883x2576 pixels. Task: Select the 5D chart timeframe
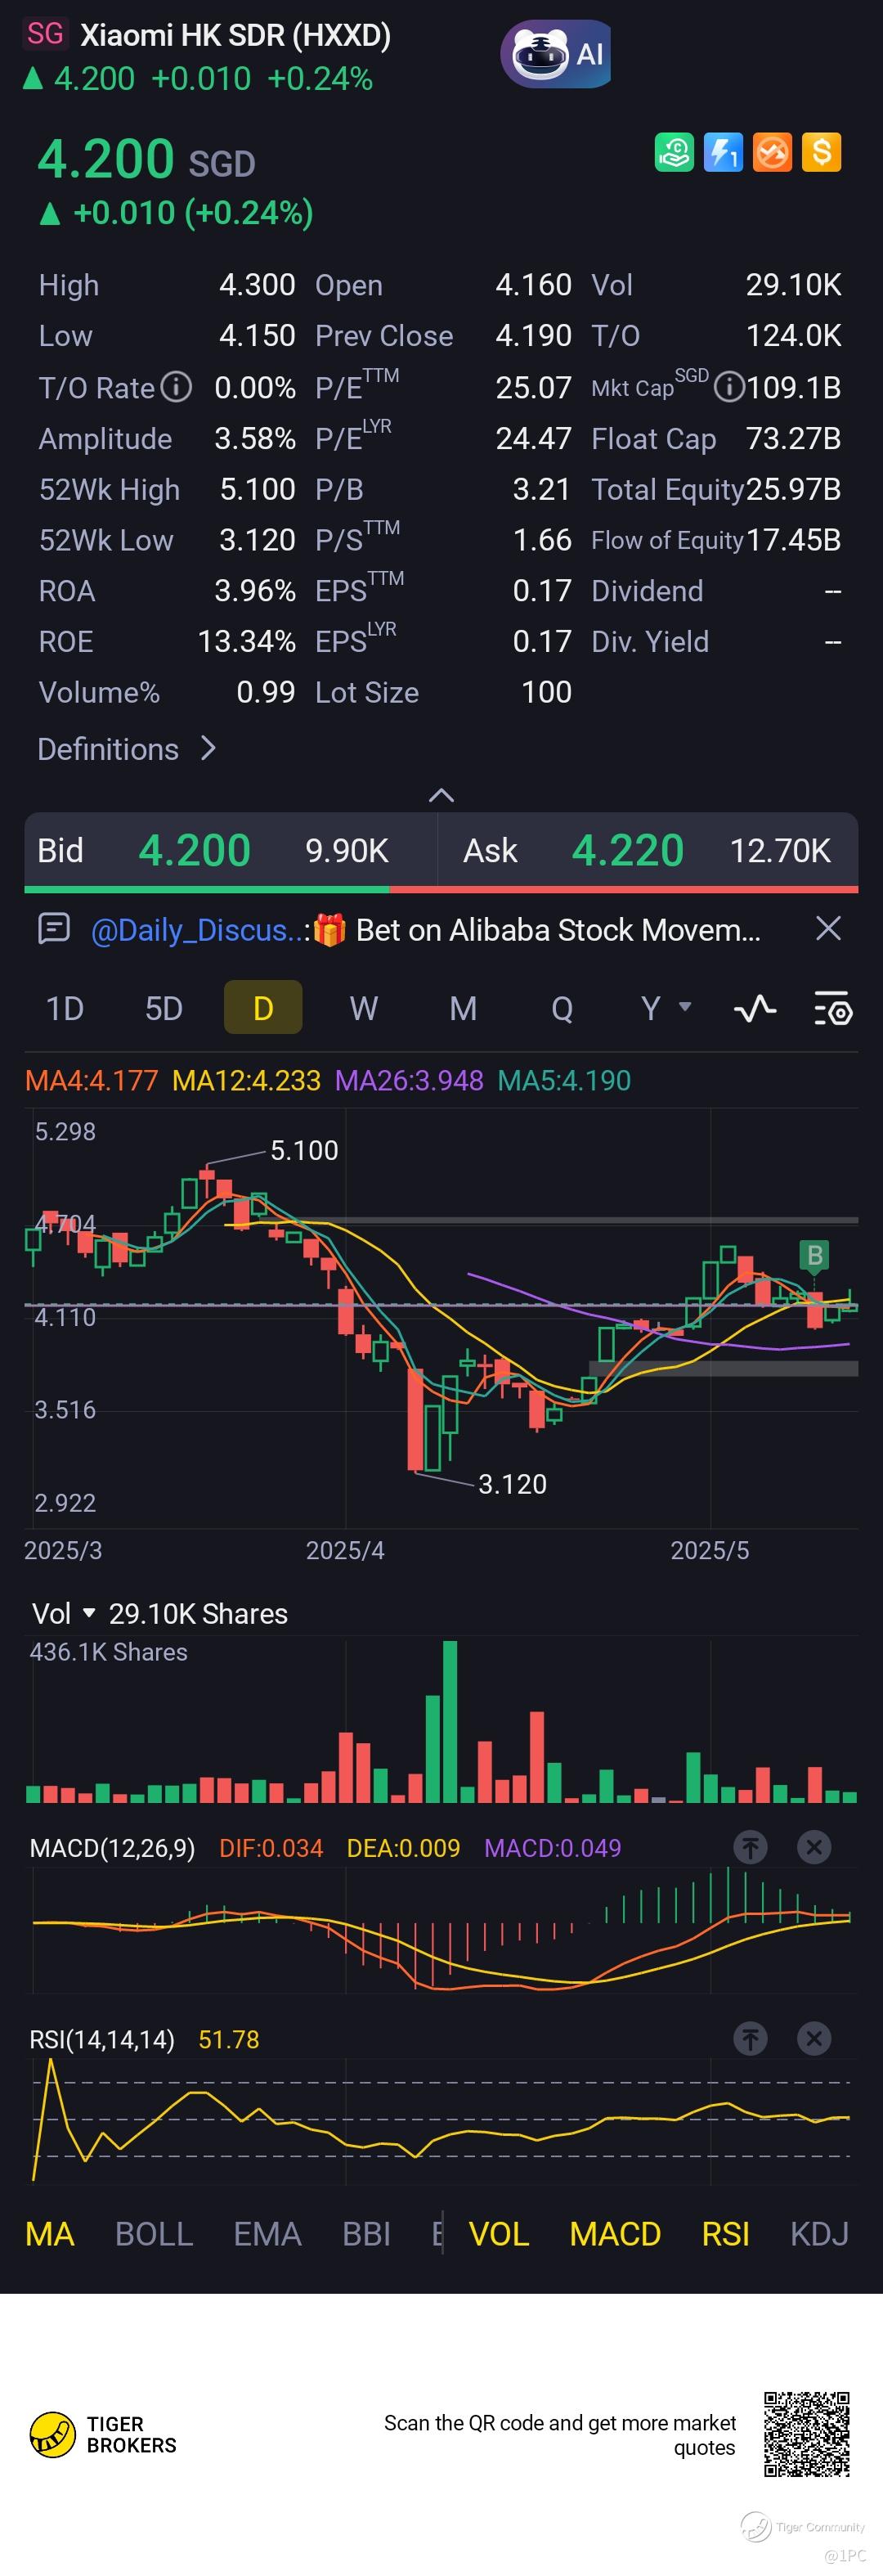(164, 1008)
